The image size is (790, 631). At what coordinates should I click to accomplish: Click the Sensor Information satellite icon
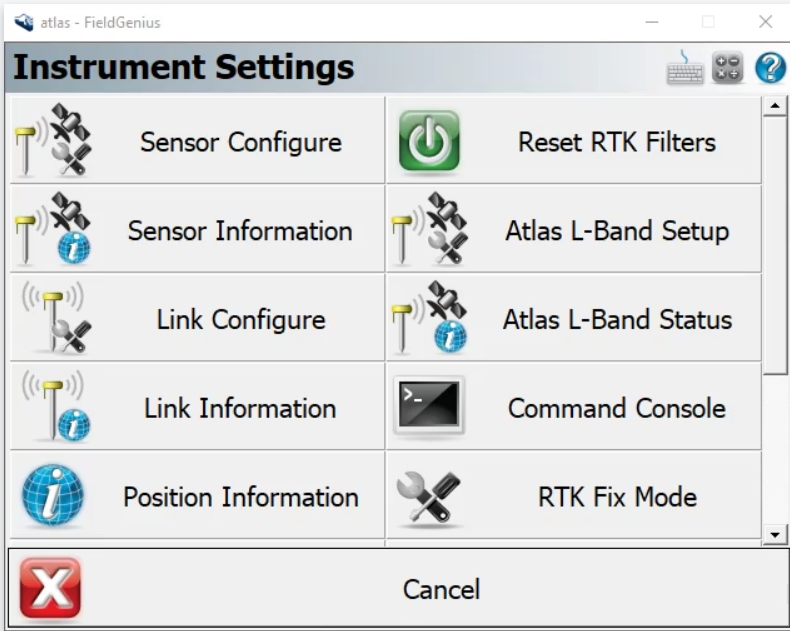[x=54, y=229]
